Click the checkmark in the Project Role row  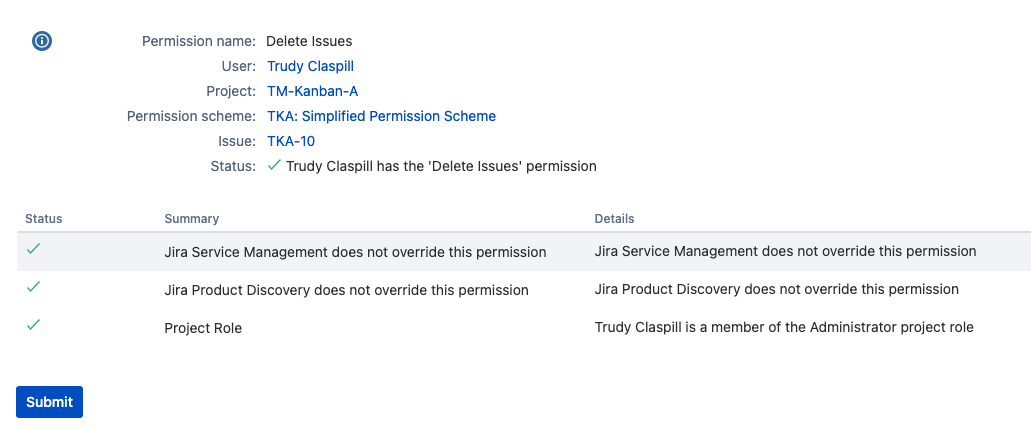click(x=33, y=325)
